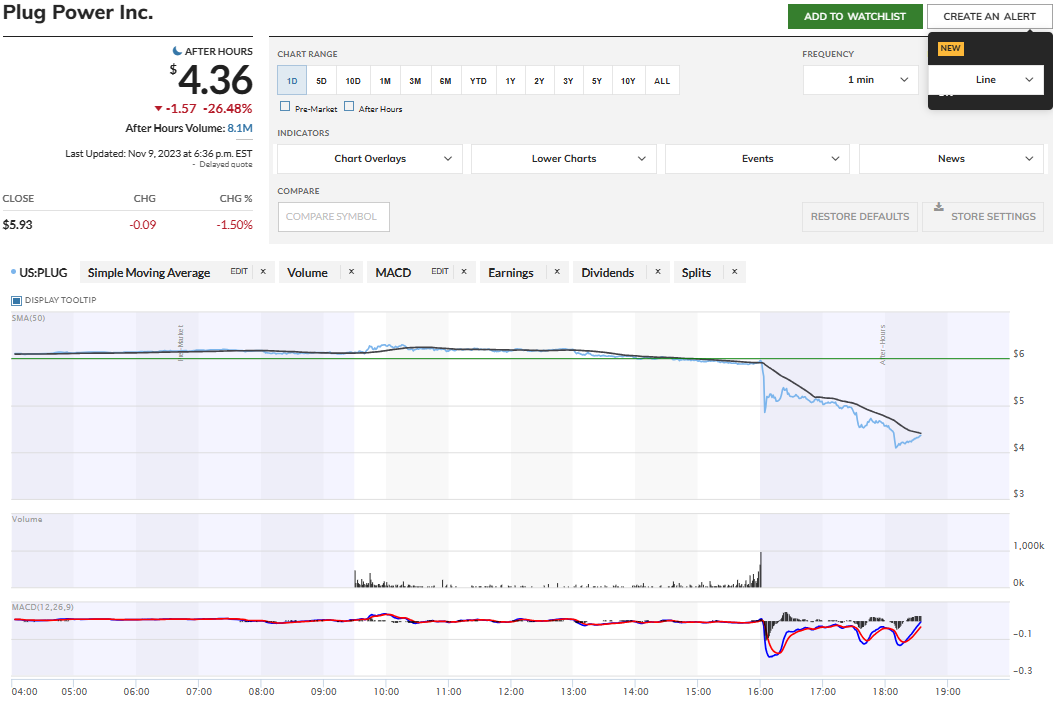Select the 10D chart range
This screenshot has height=708, width=1053.
coord(353,81)
